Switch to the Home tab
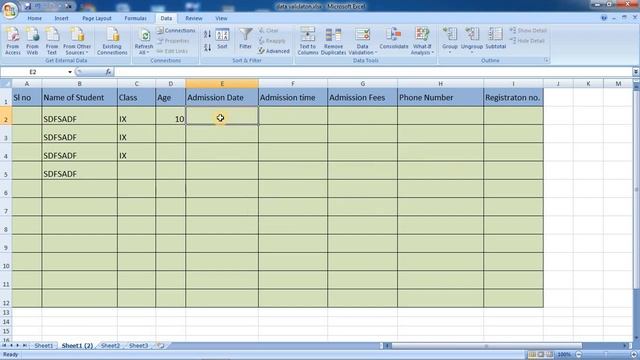Screen dimensions: 640x360 click(34, 18)
